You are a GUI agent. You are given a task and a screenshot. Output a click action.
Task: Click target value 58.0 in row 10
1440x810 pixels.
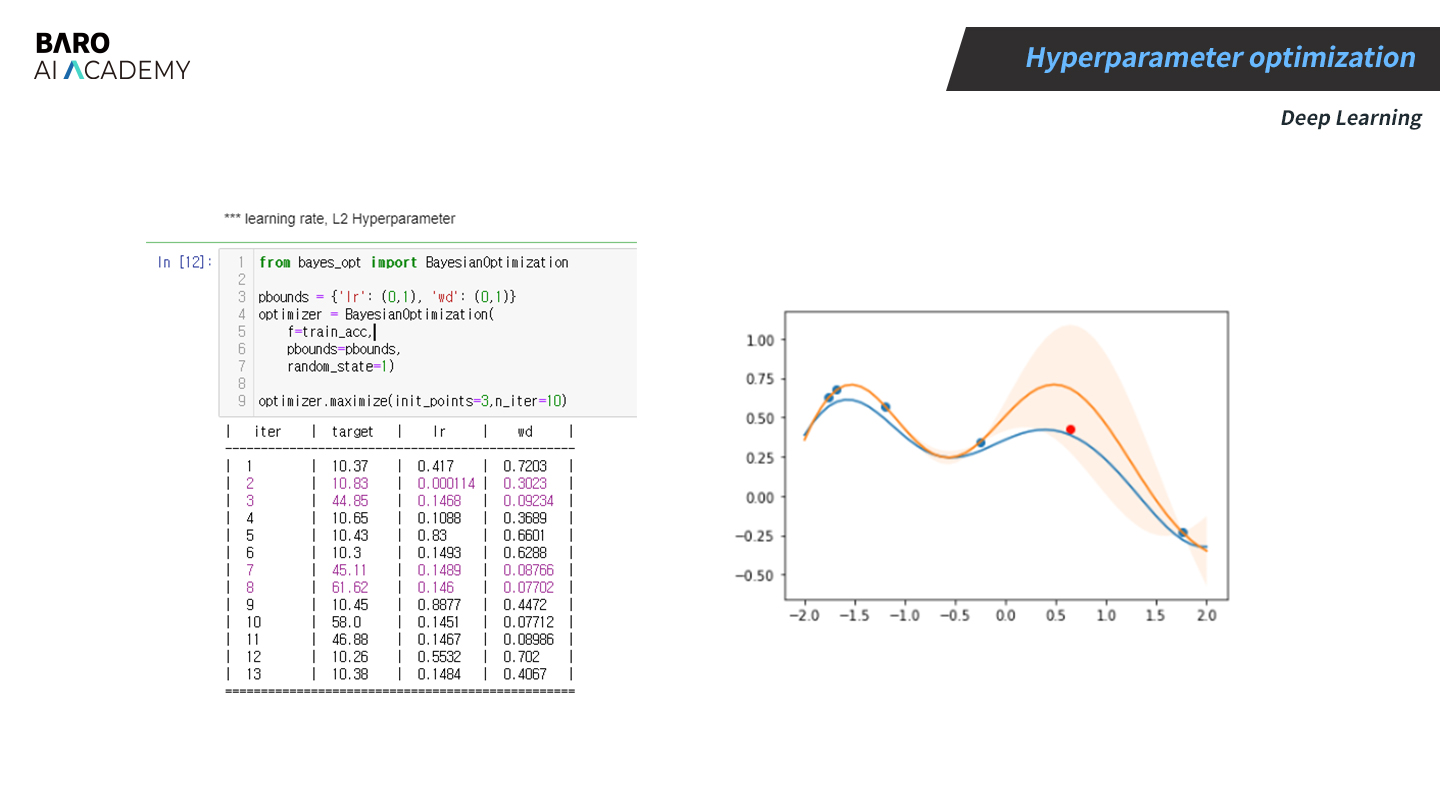point(346,622)
